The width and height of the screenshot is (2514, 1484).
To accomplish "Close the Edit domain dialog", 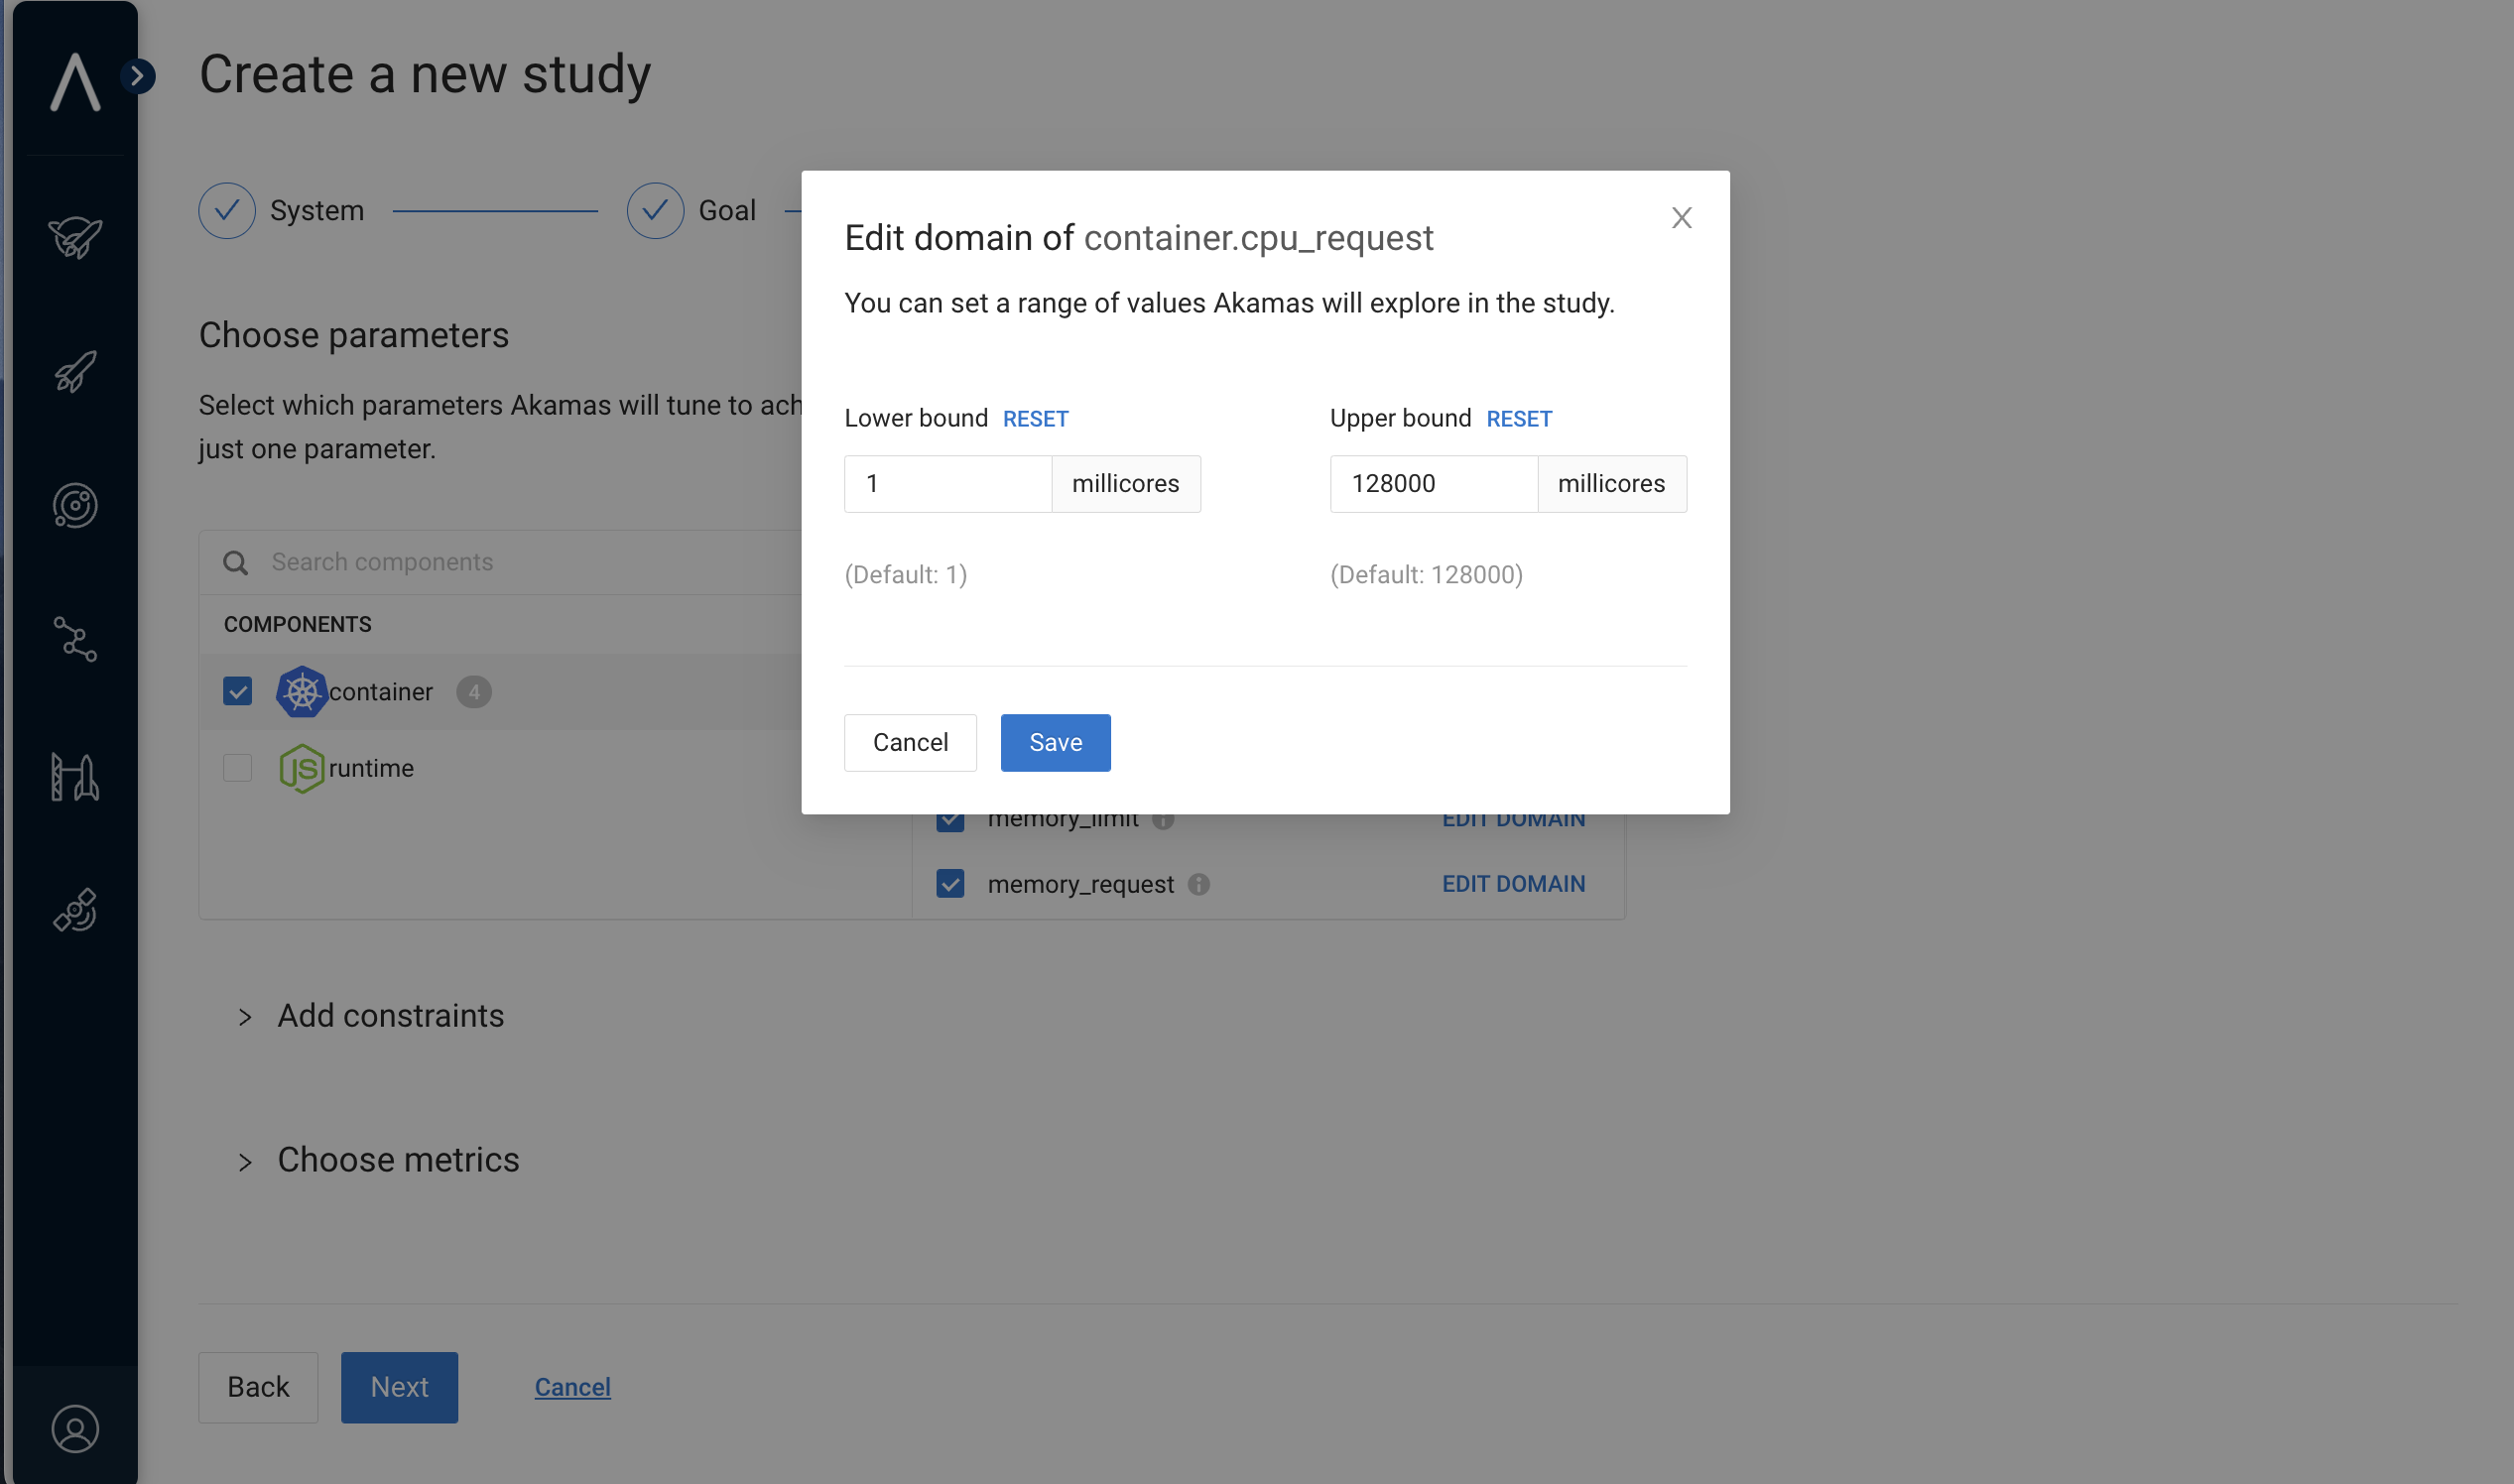I will pyautogui.click(x=1681, y=218).
